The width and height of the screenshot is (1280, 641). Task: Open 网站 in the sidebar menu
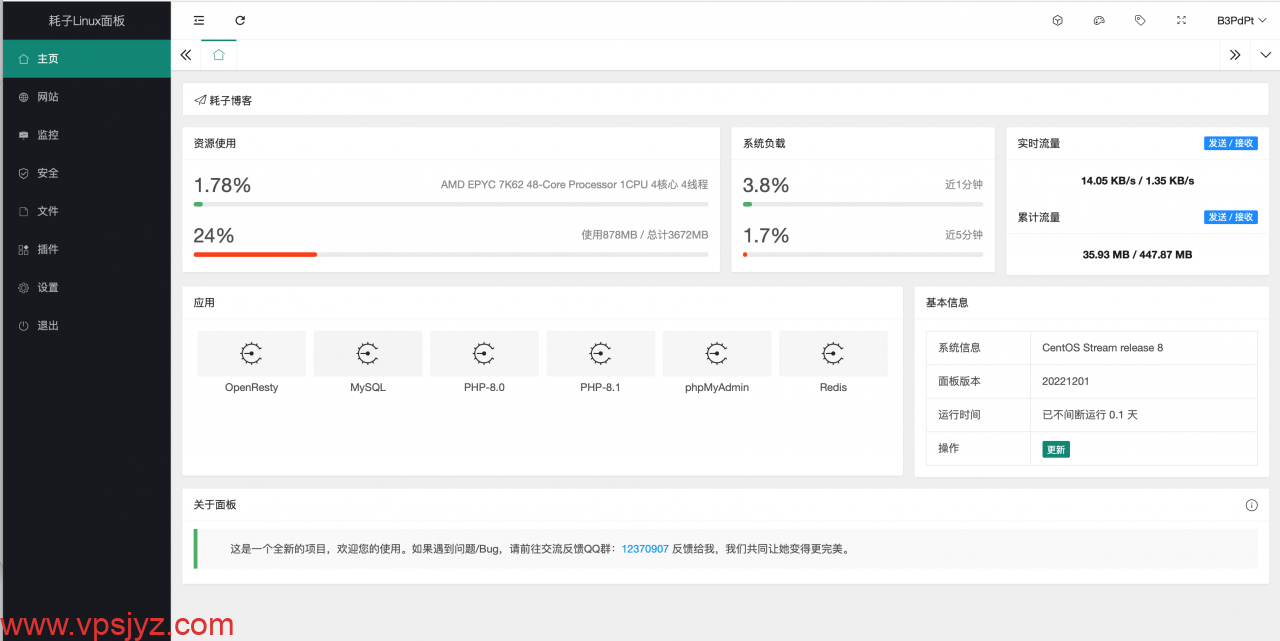(x=48, y=97)
